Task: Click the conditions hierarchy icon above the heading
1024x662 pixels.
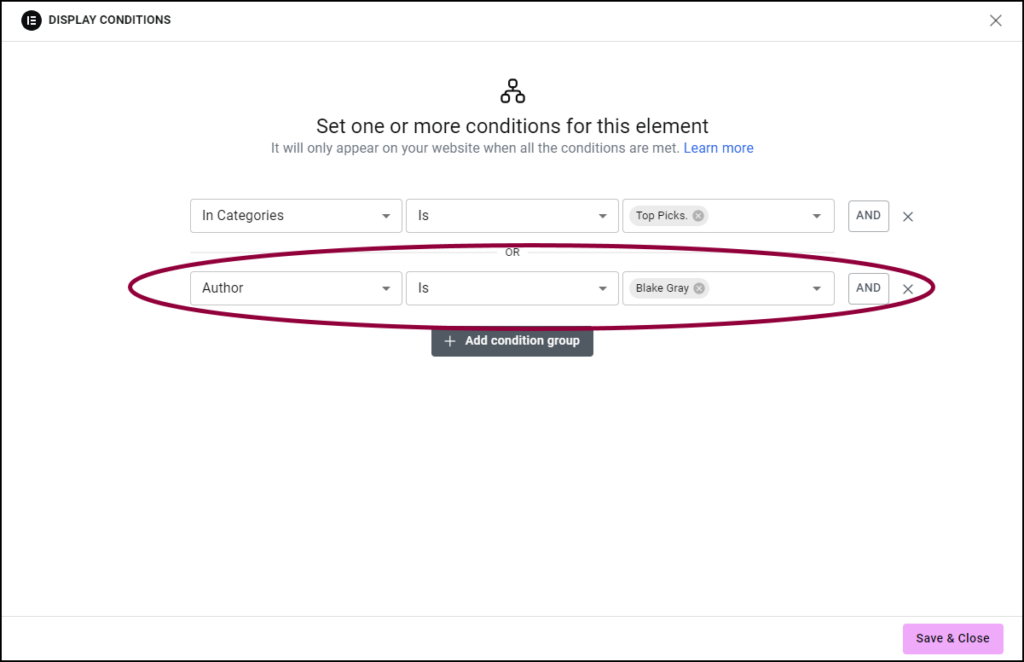Action: point(512,90)
